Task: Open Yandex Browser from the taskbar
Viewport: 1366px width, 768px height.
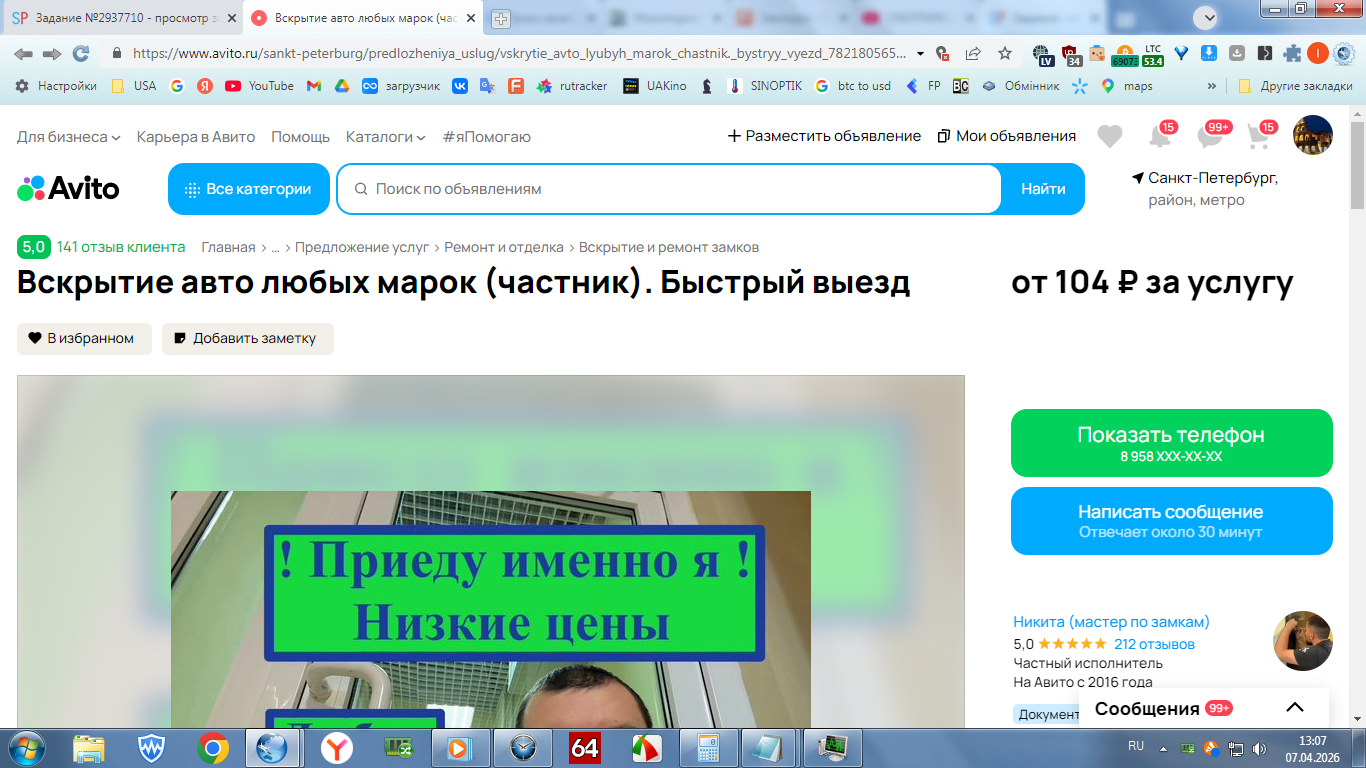Action: tap(337, 747)
